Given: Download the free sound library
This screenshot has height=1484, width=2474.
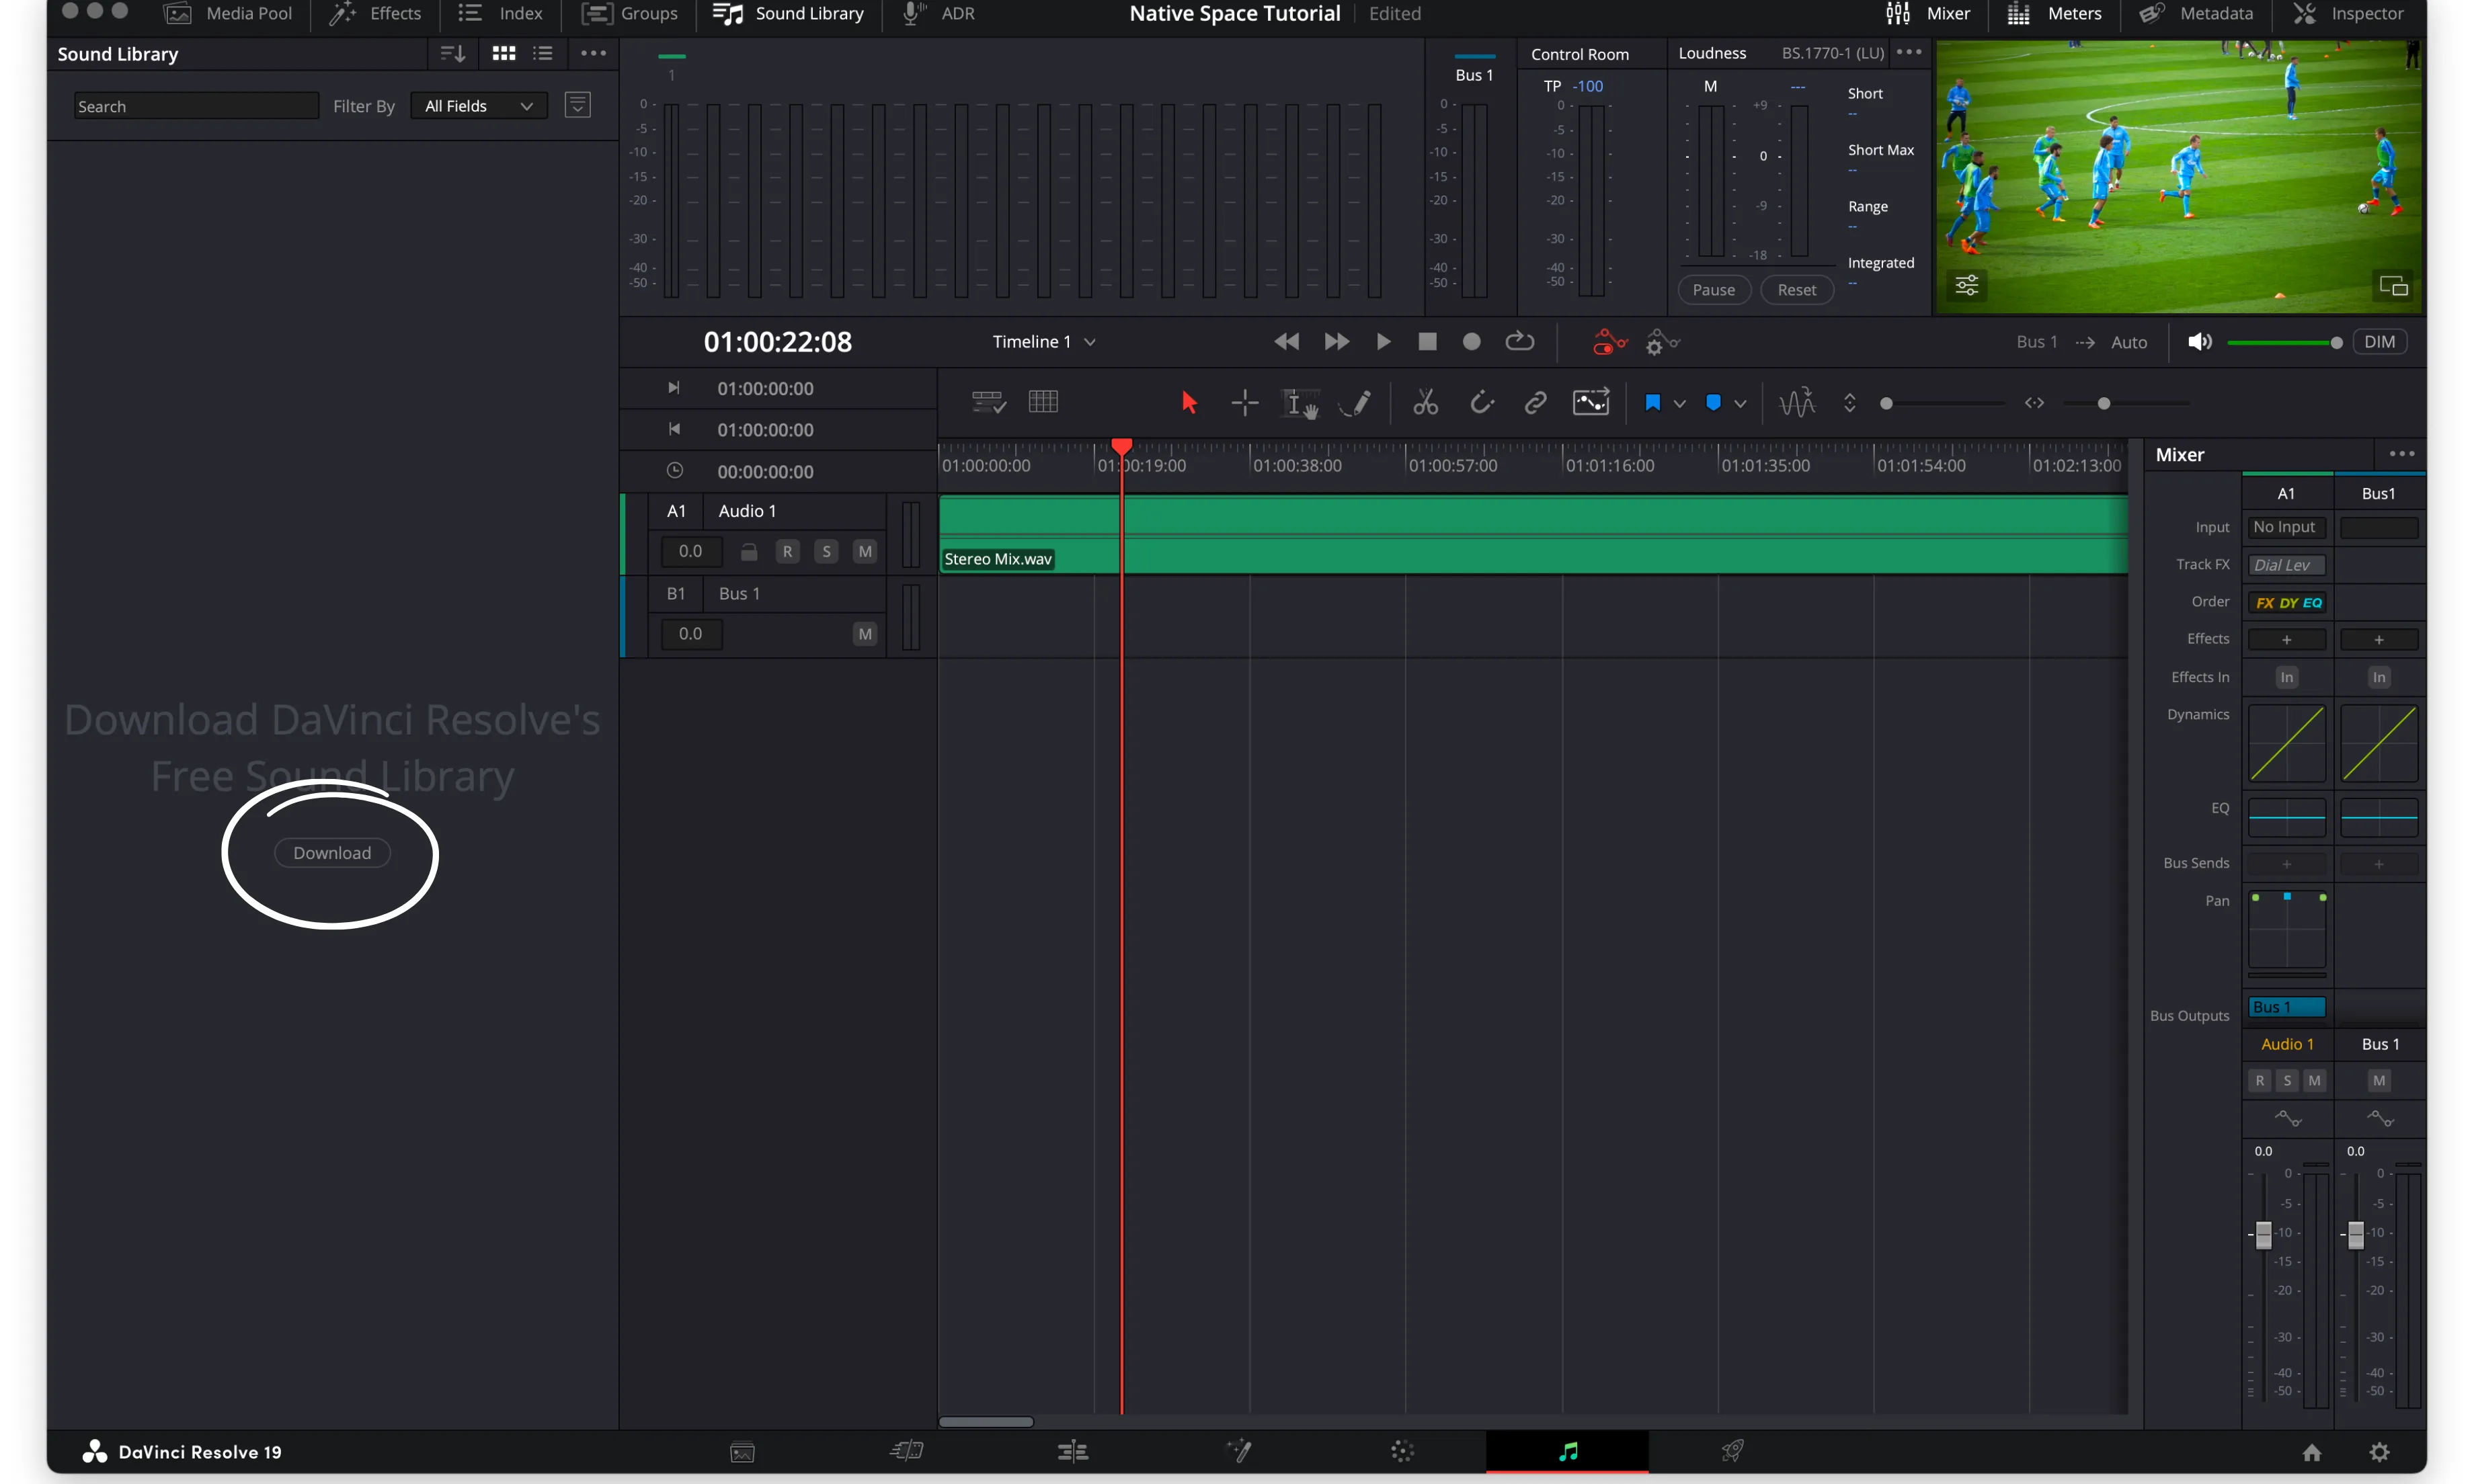Looking at the screenshot, I should 332,853.
